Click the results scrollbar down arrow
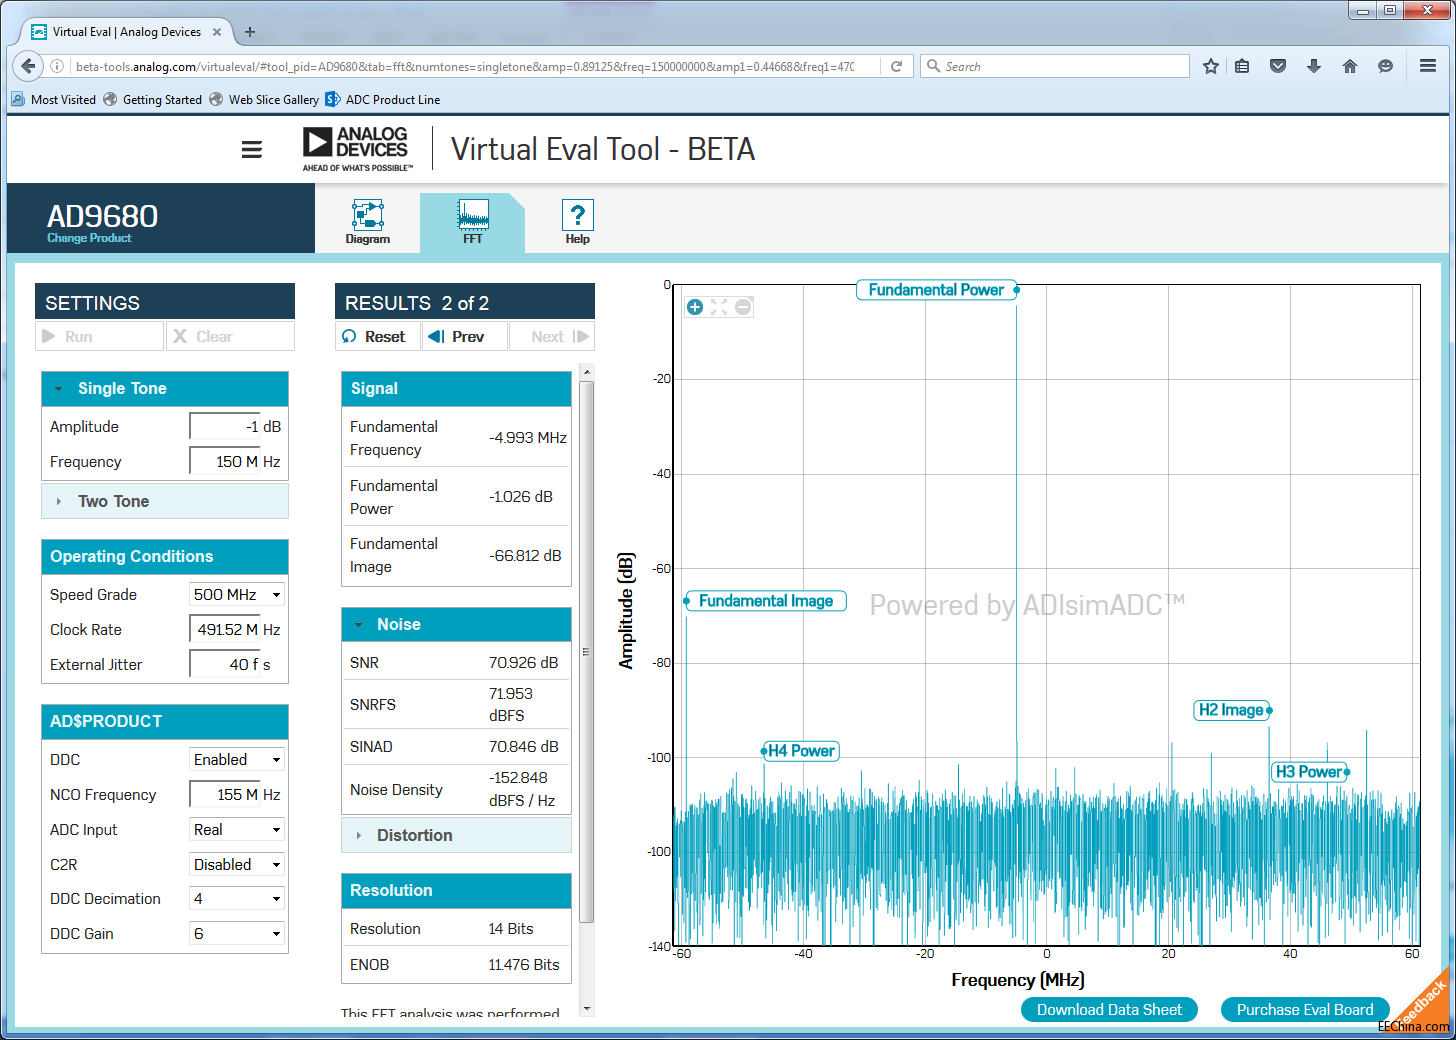 (x=587, y=1009)
